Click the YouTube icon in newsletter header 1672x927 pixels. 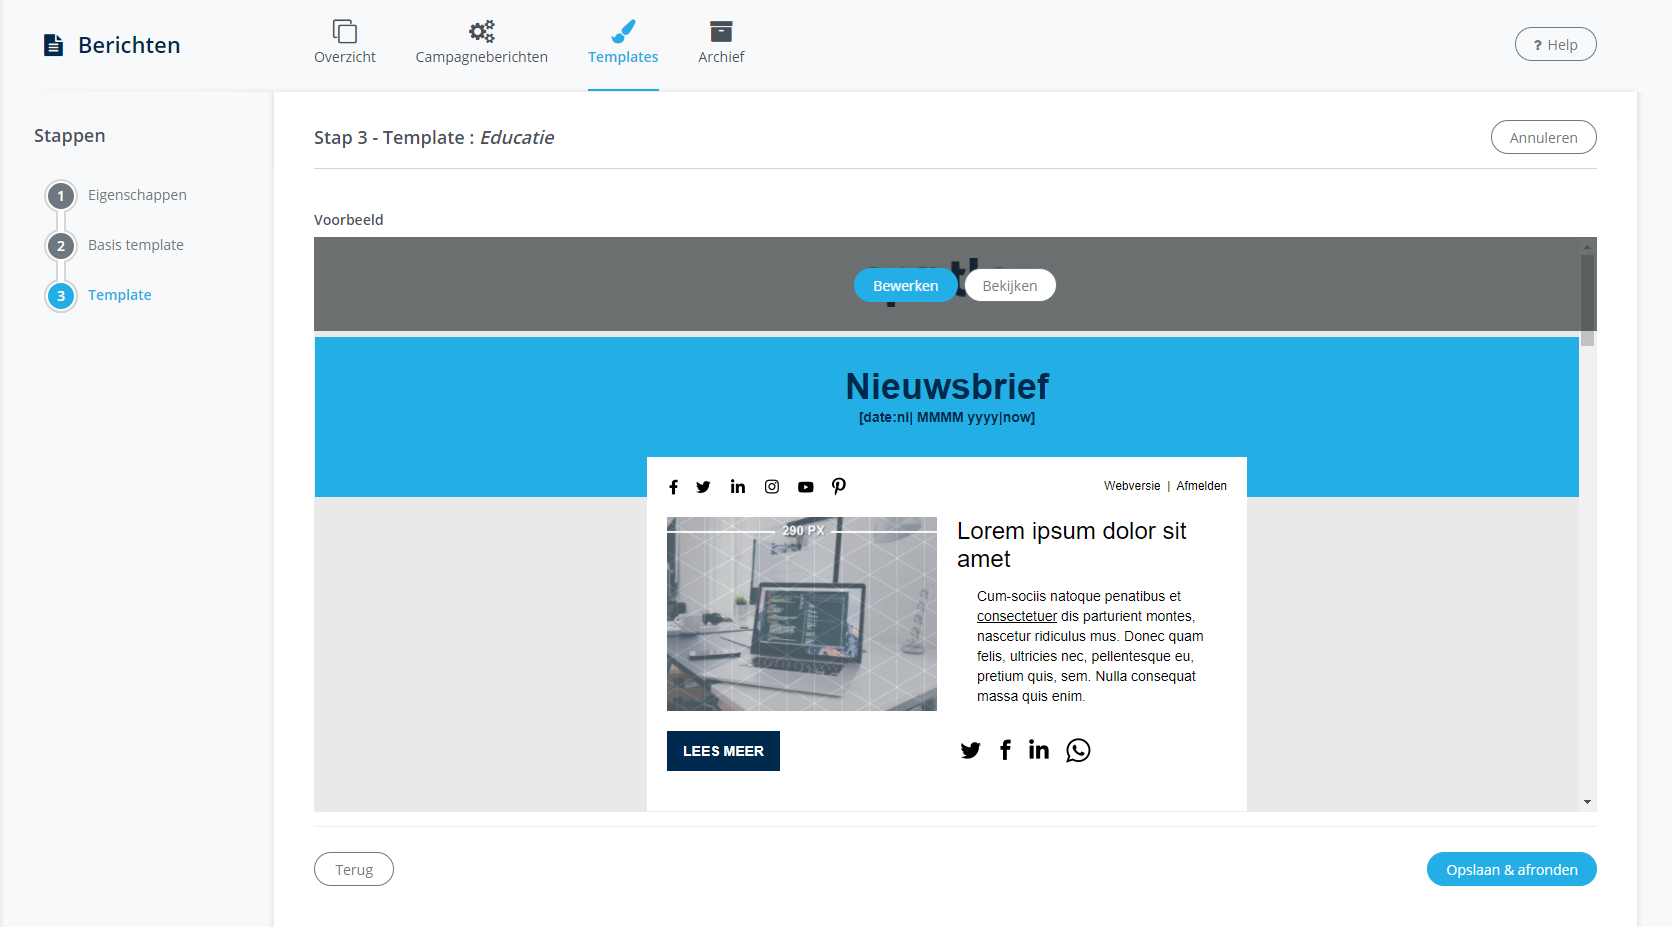805,487
